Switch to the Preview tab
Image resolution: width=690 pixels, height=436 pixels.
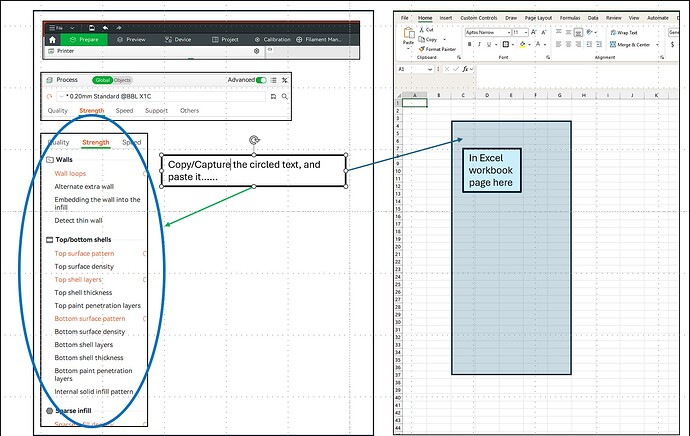[x=131, y=40]
